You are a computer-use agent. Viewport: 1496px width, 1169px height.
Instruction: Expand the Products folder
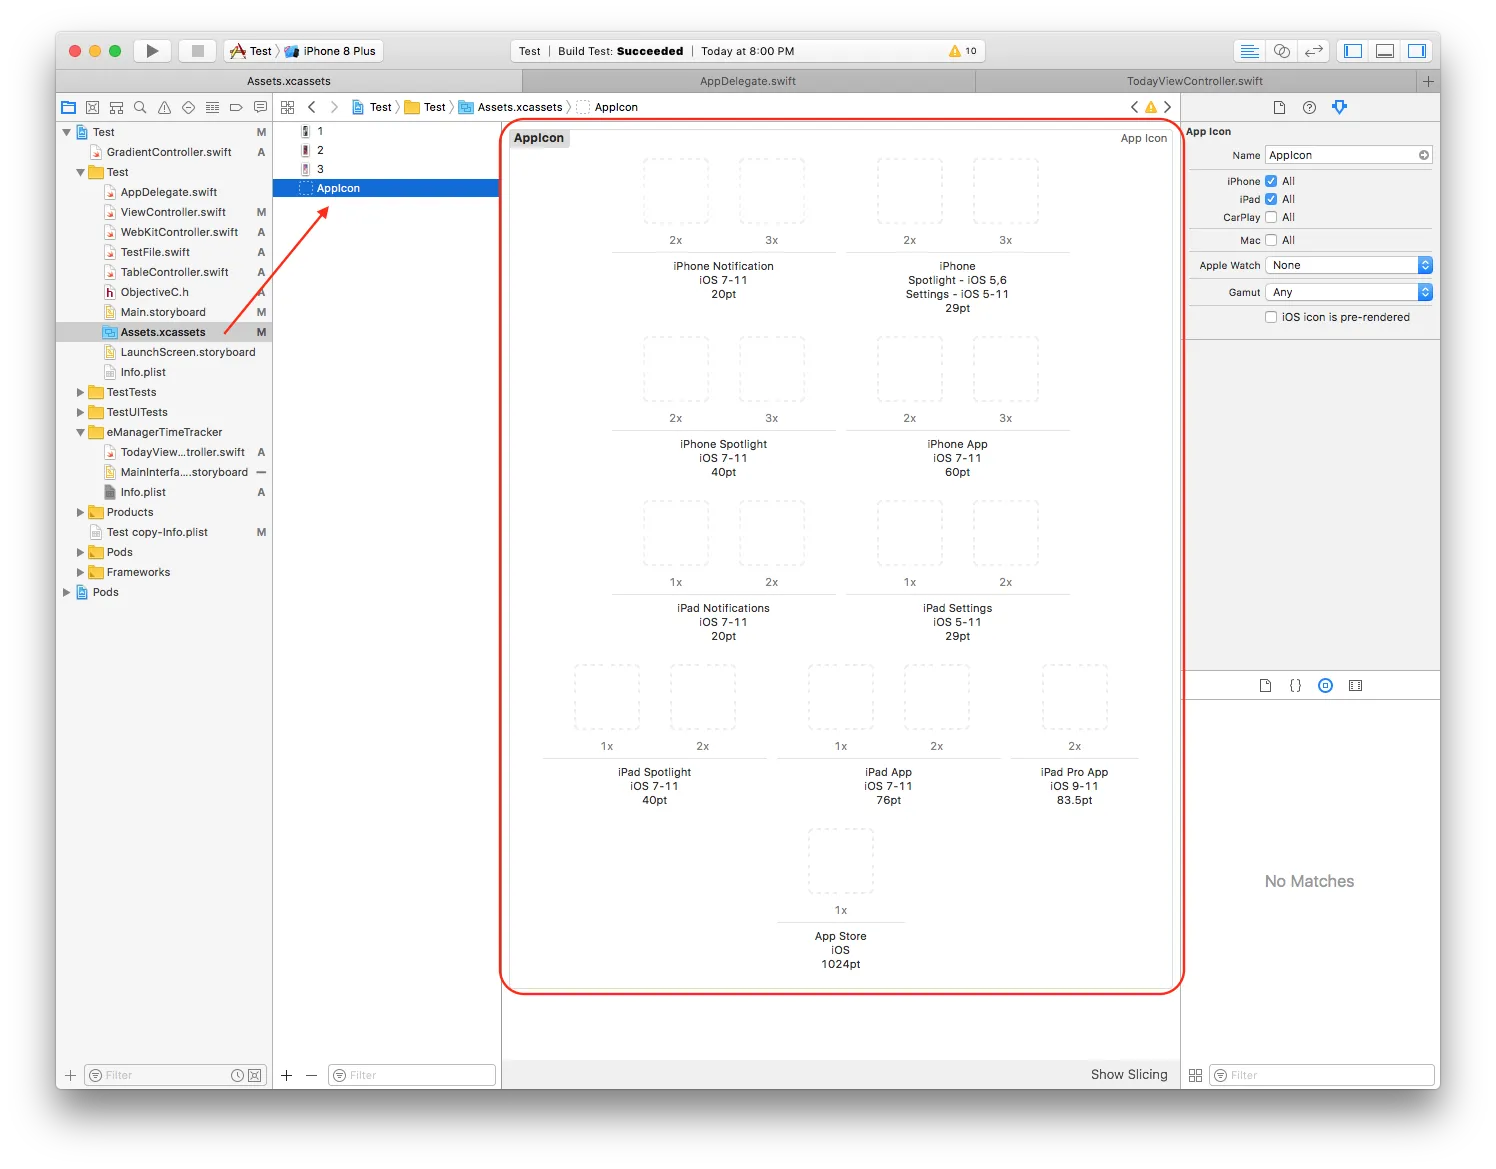(x=81, y=512)
